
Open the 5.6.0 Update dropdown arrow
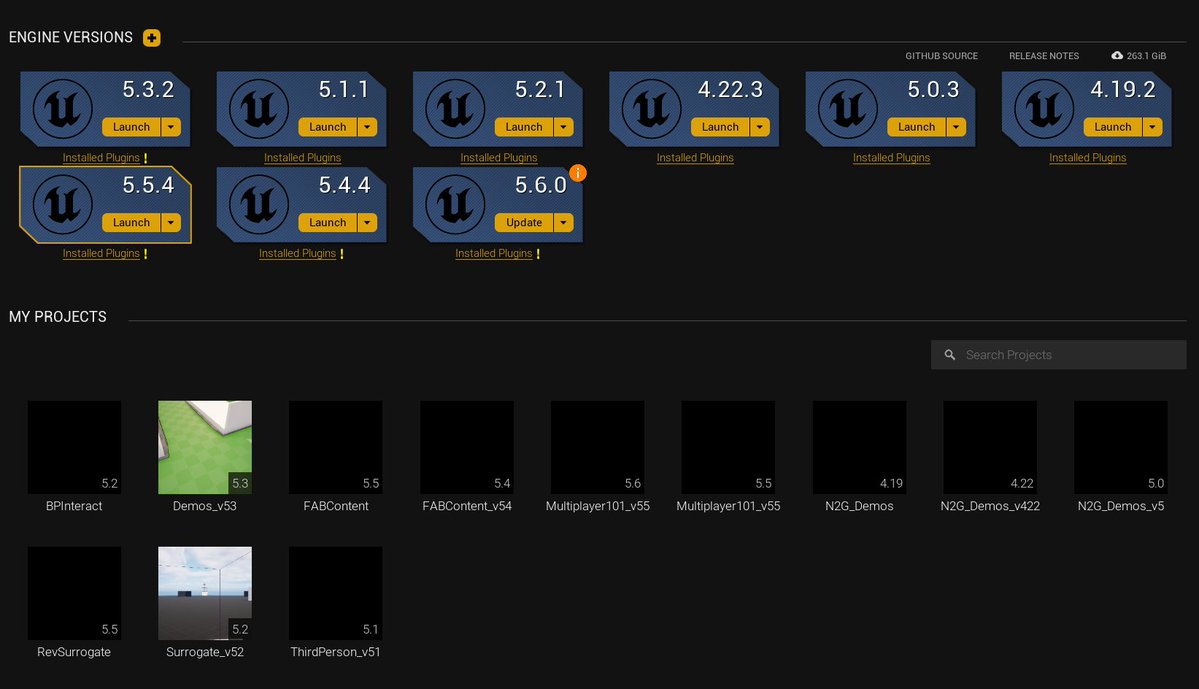(564, 223)
